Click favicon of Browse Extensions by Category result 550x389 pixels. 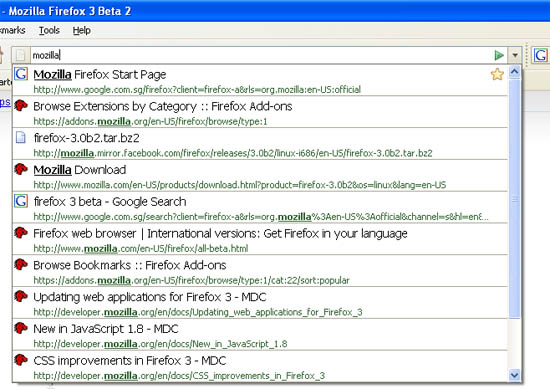point(21,105)
